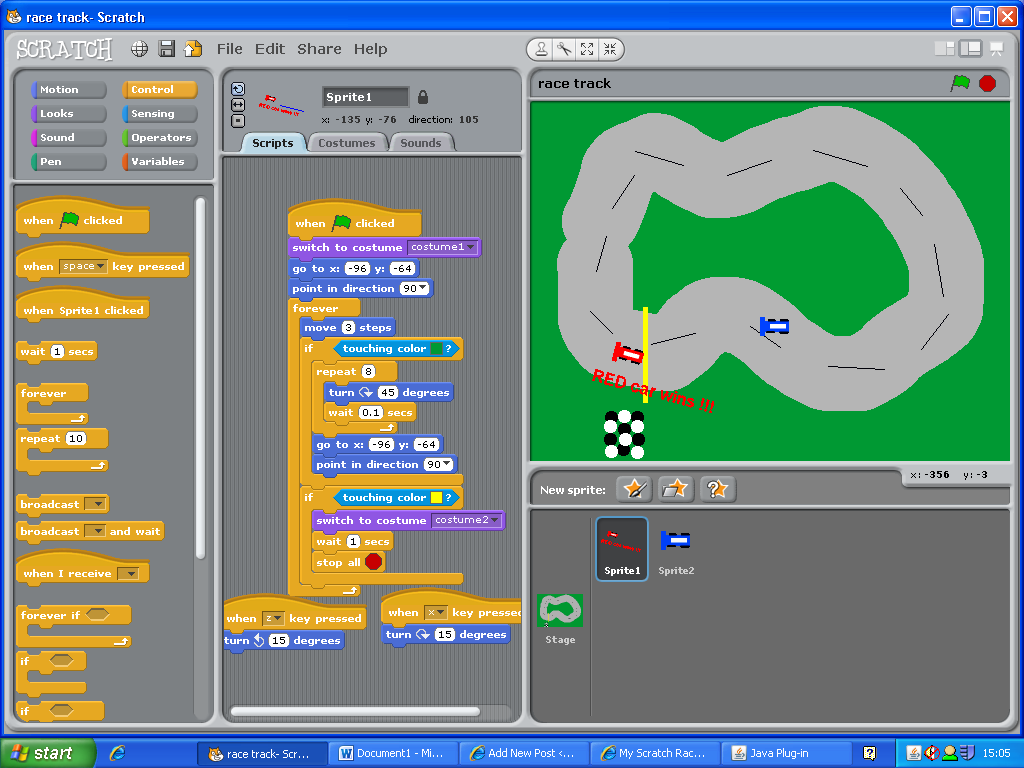Open the z key dropdown in script
Viewport: 1024px width, 768px height.
[x=273, y=618]
